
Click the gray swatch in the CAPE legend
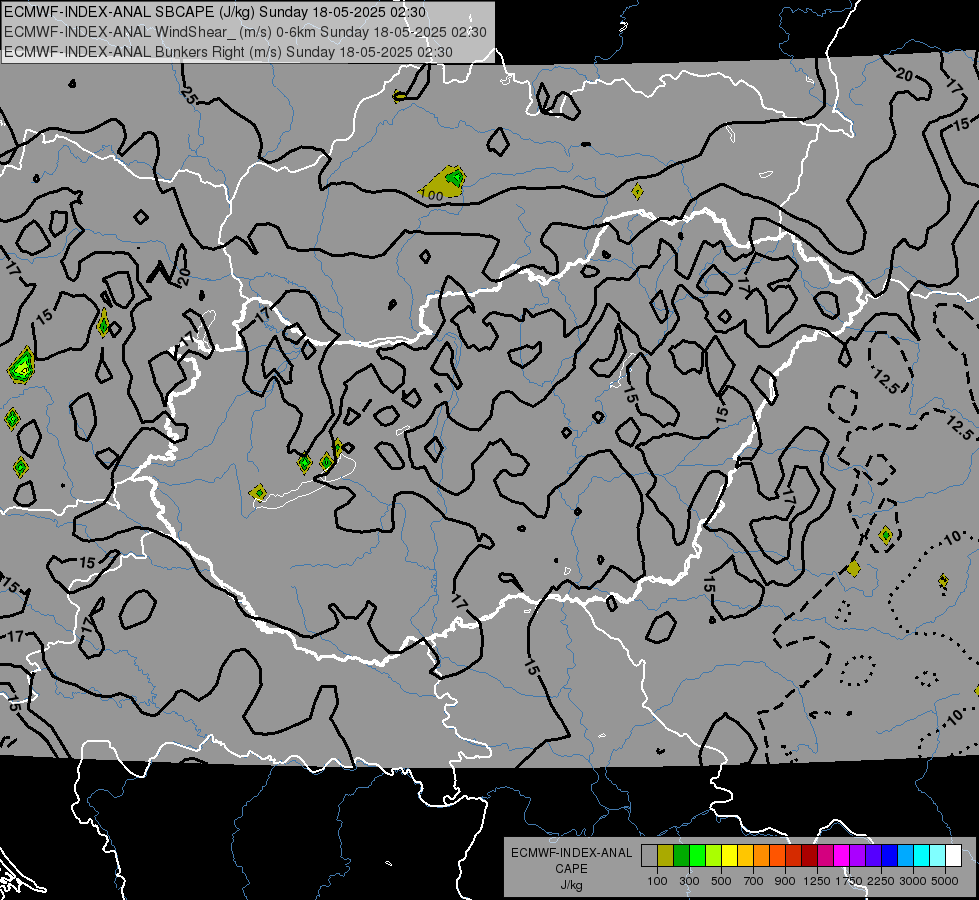[650, 856]
